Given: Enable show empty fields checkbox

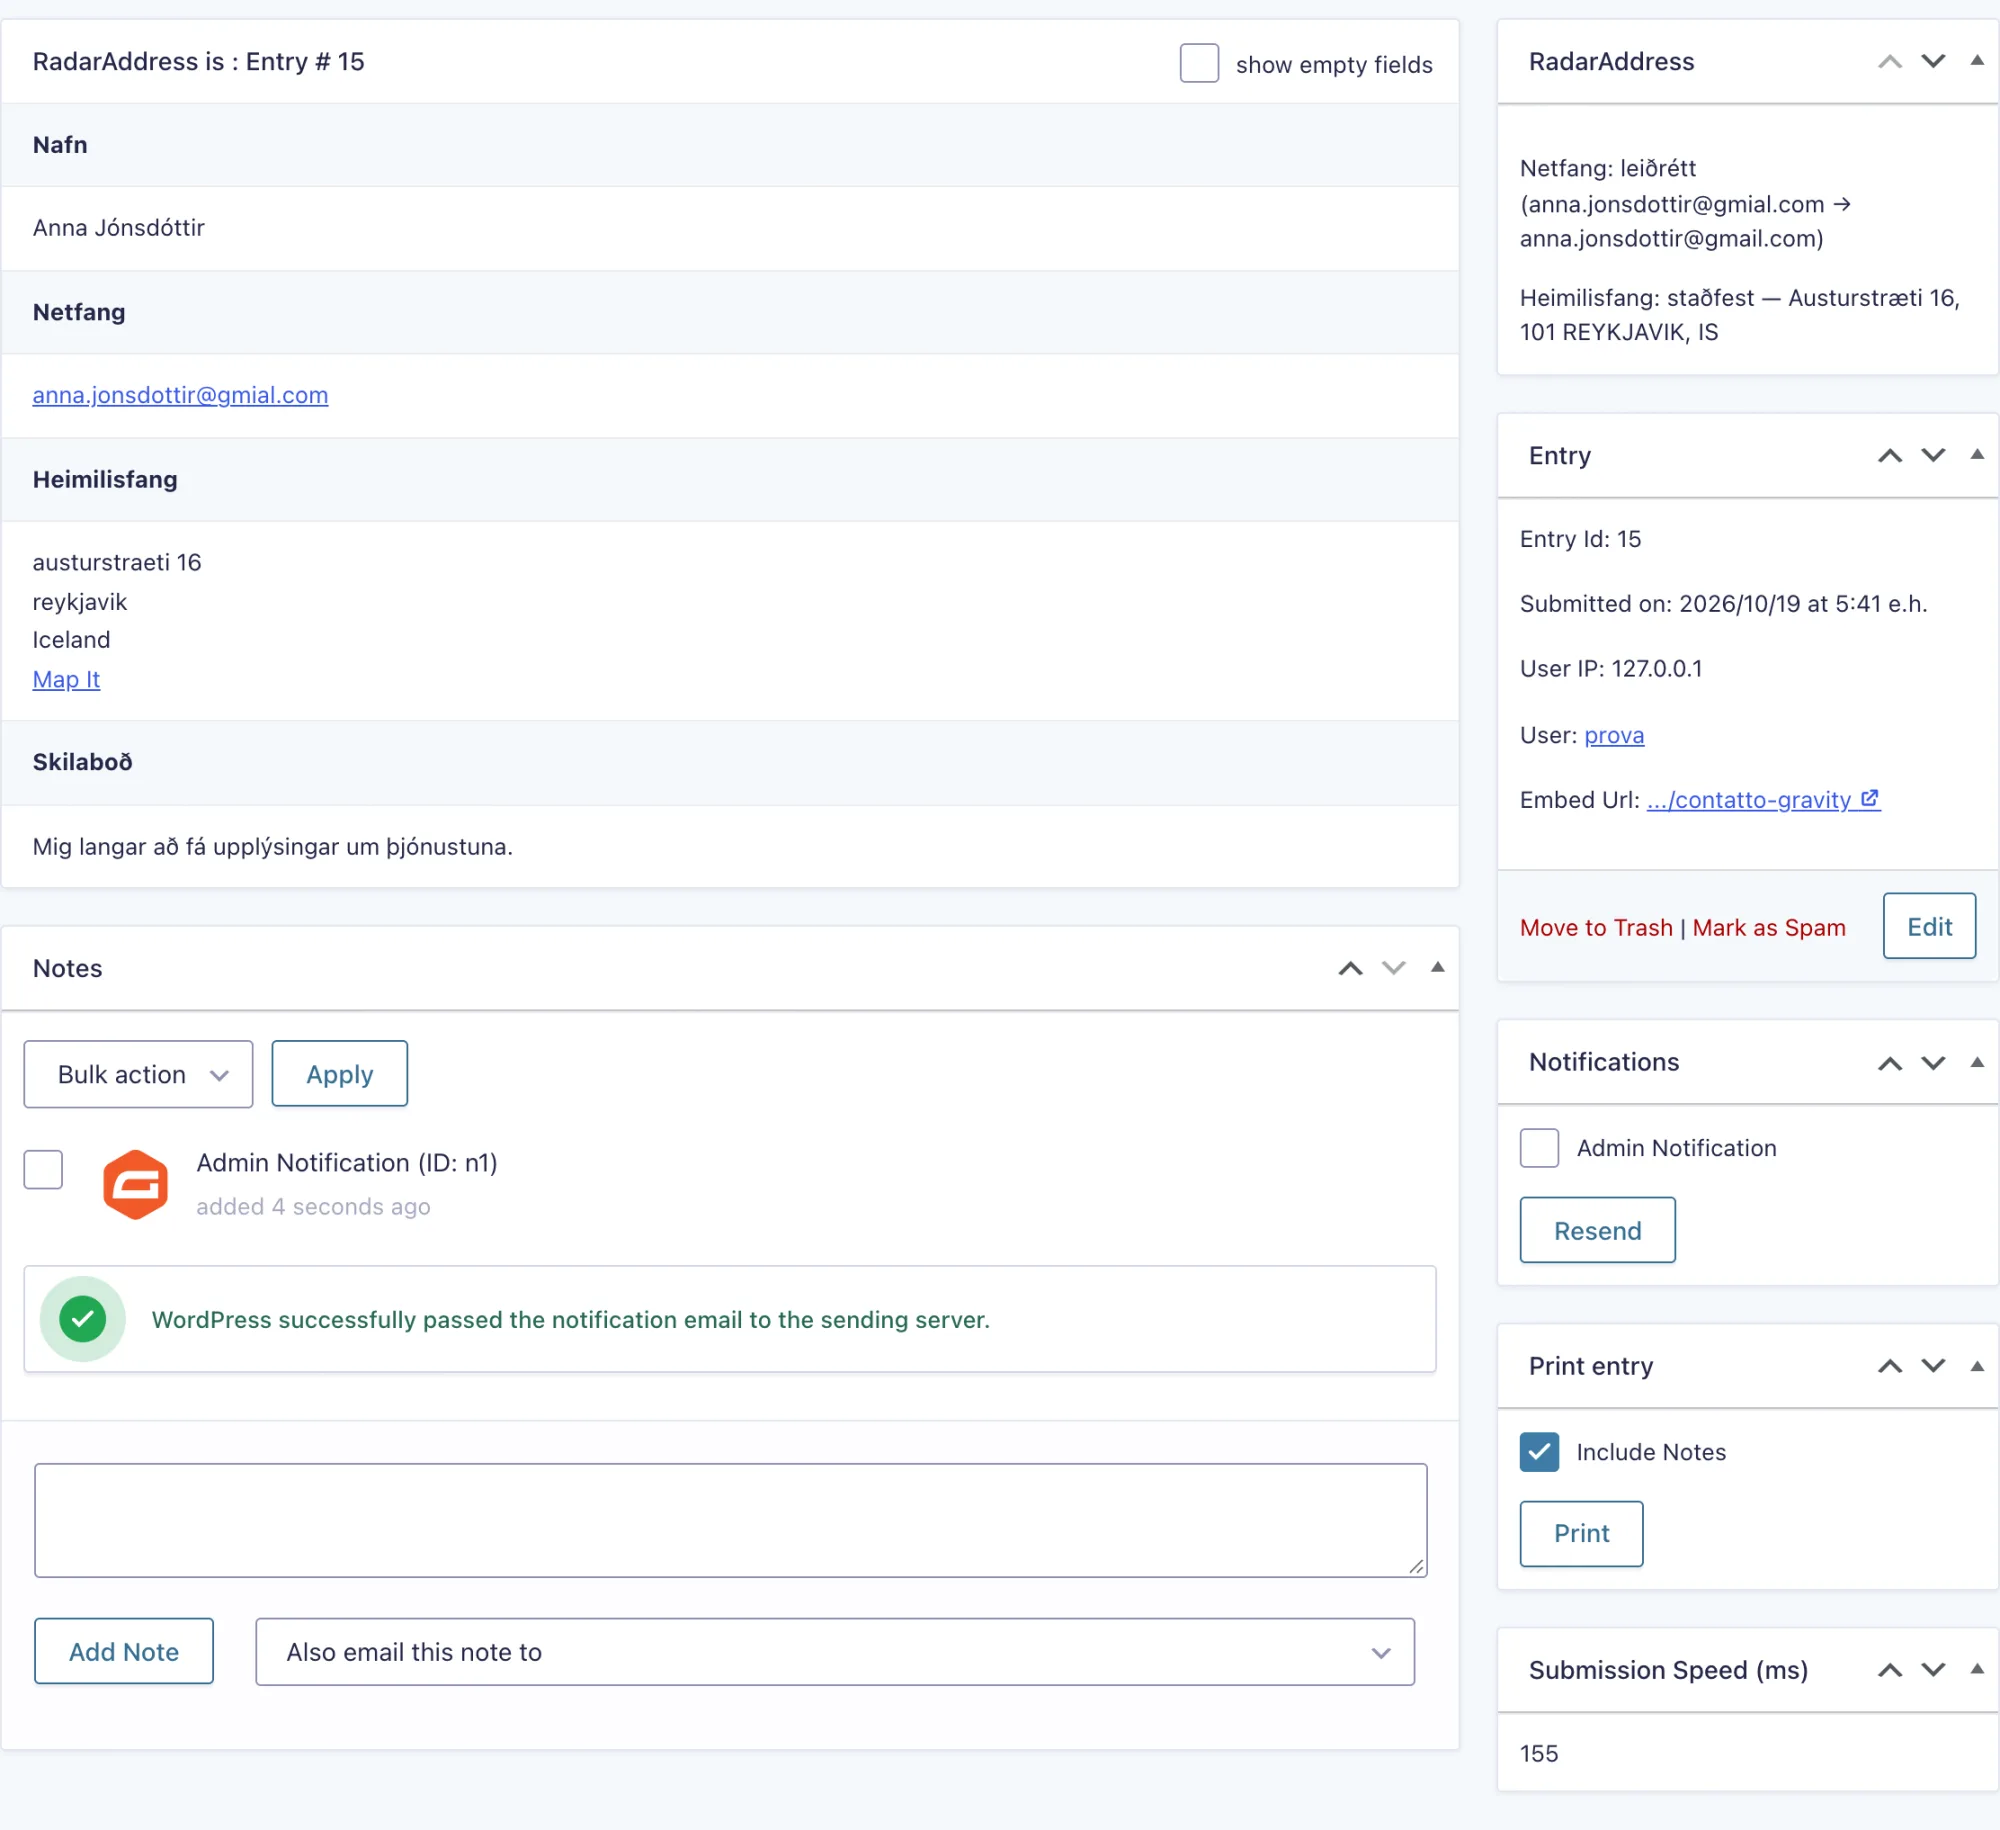Looking at the screenshot, I should [x=1199, y=63].
